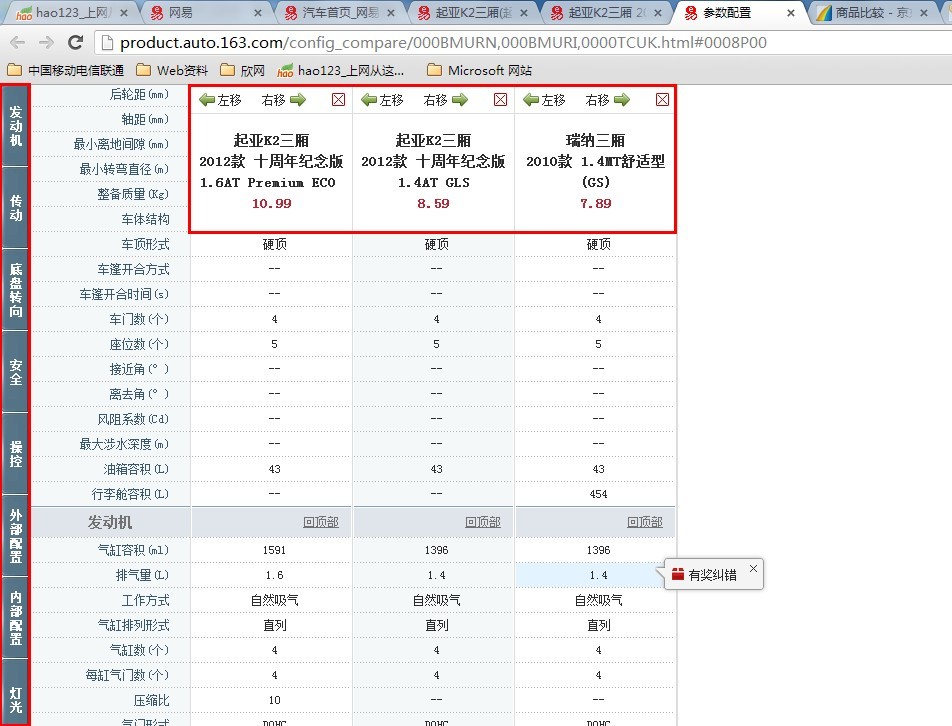Open the Web资料 bookmark folder
This screenshot has height=726, width=952.
click(172, 70)
